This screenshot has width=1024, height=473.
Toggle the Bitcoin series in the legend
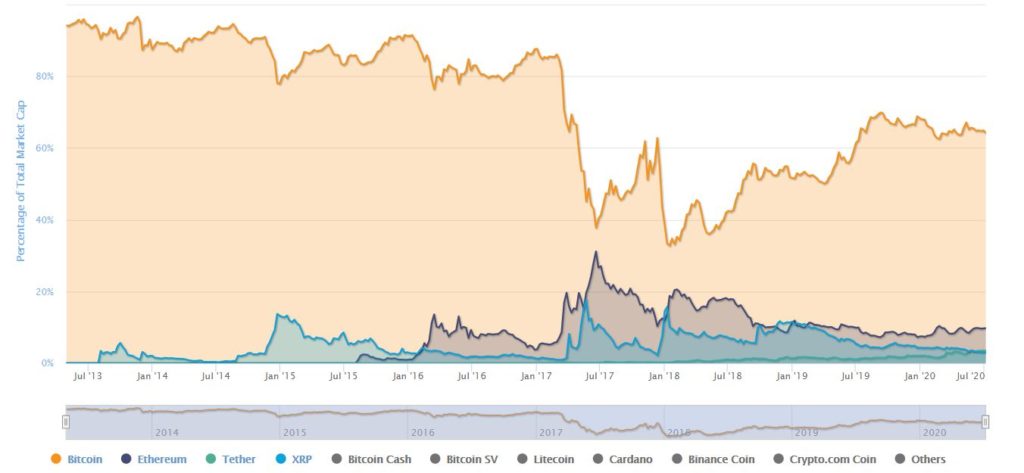coord(85,459)
